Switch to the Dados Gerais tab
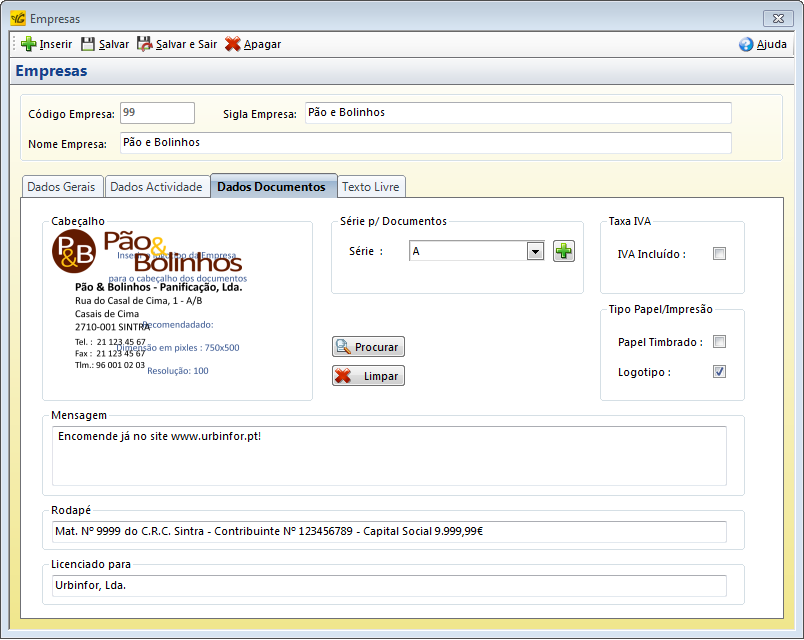The height and width of the screenshot is (640, 804). pyautogui.click(x=61, y=187)
